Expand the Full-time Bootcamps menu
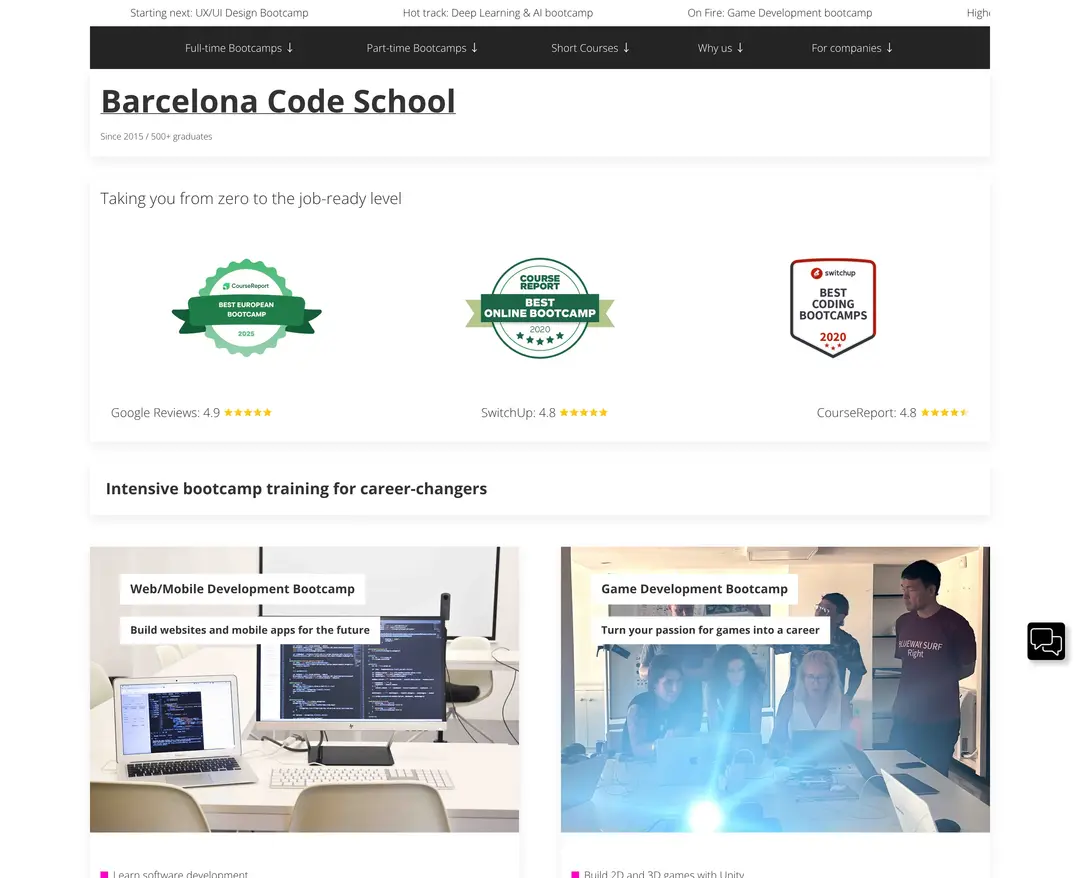The width and height of the screenshot is (1080, 878). coord(239,48)
